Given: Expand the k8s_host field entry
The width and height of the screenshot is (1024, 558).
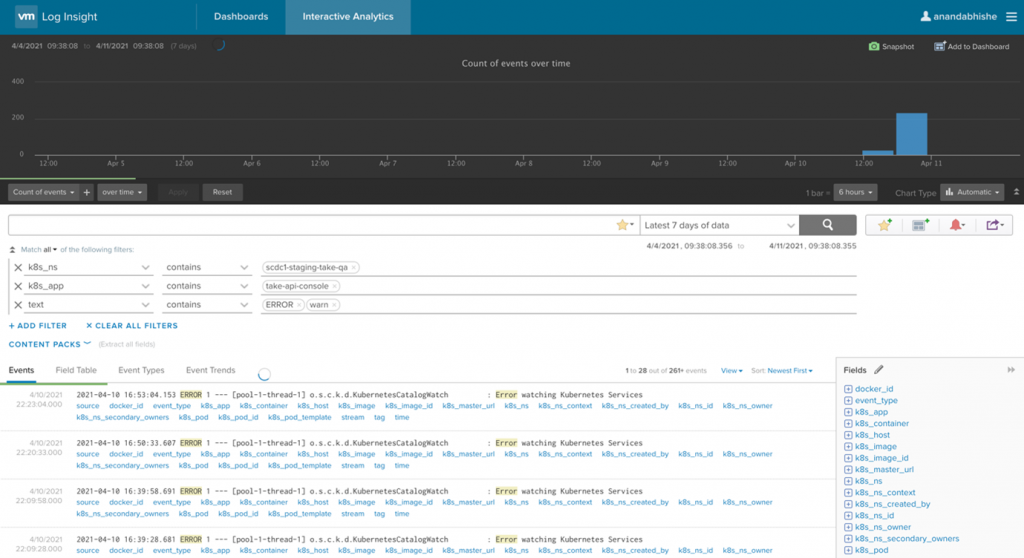Looking at the screenshot, I should (x=848, y=435).
